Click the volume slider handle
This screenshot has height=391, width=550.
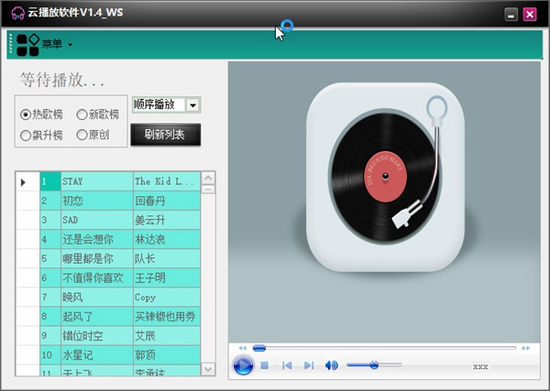click(x=374, y=365)
